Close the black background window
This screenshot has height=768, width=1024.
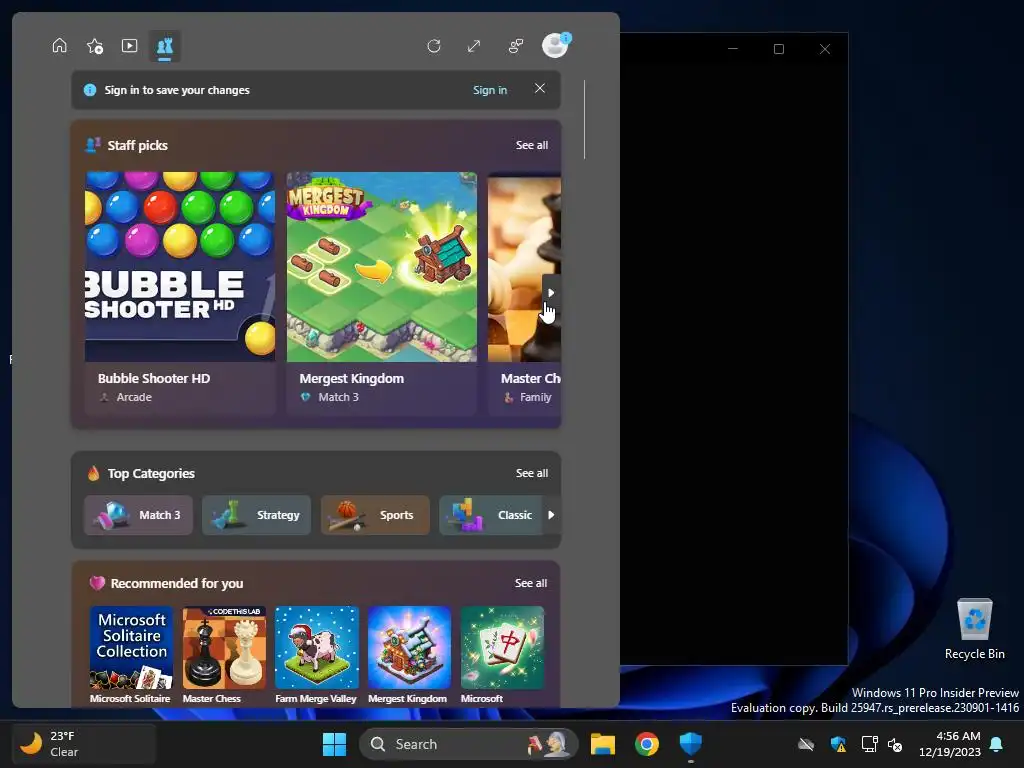click(x=825, y=49)
